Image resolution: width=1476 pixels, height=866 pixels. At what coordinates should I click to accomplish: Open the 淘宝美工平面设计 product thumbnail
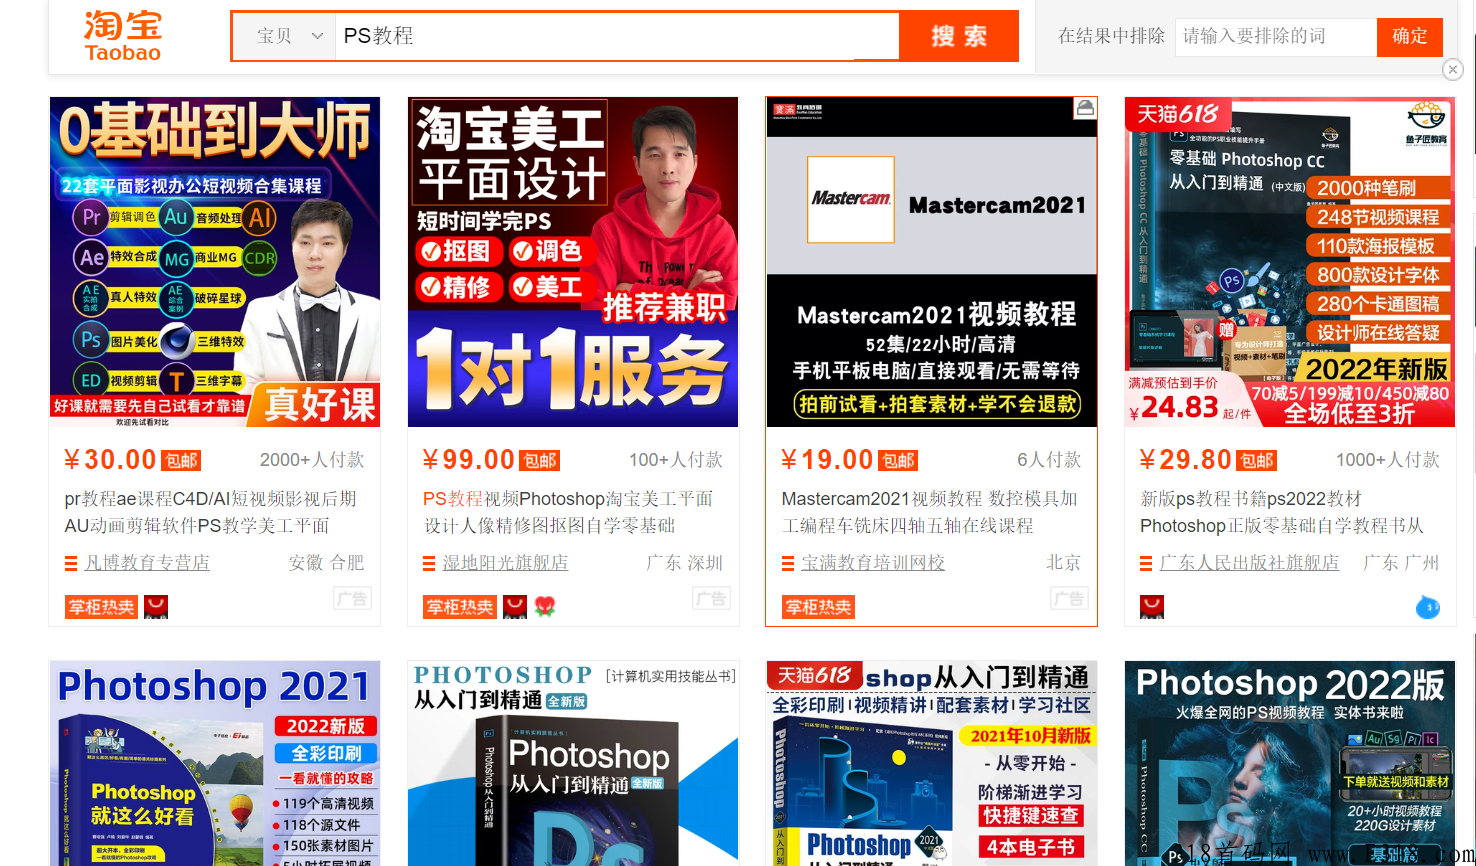tap(573, 262)
